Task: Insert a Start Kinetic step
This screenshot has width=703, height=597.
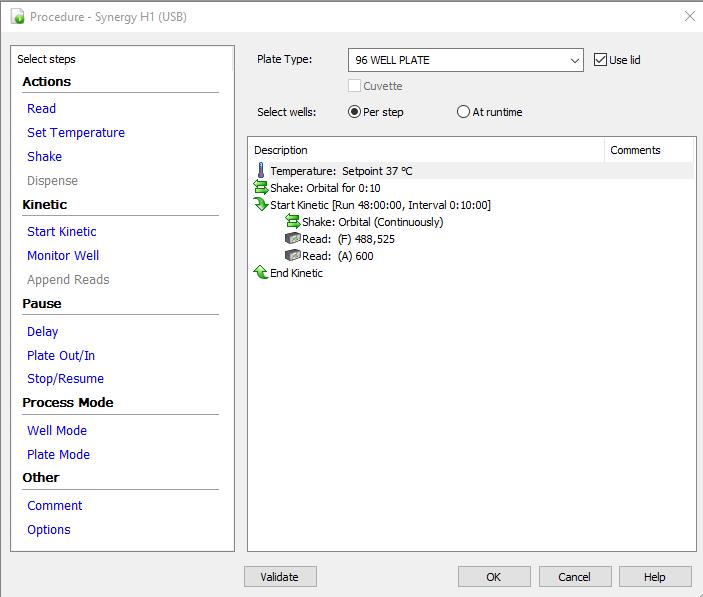Action: click(61, 232)
